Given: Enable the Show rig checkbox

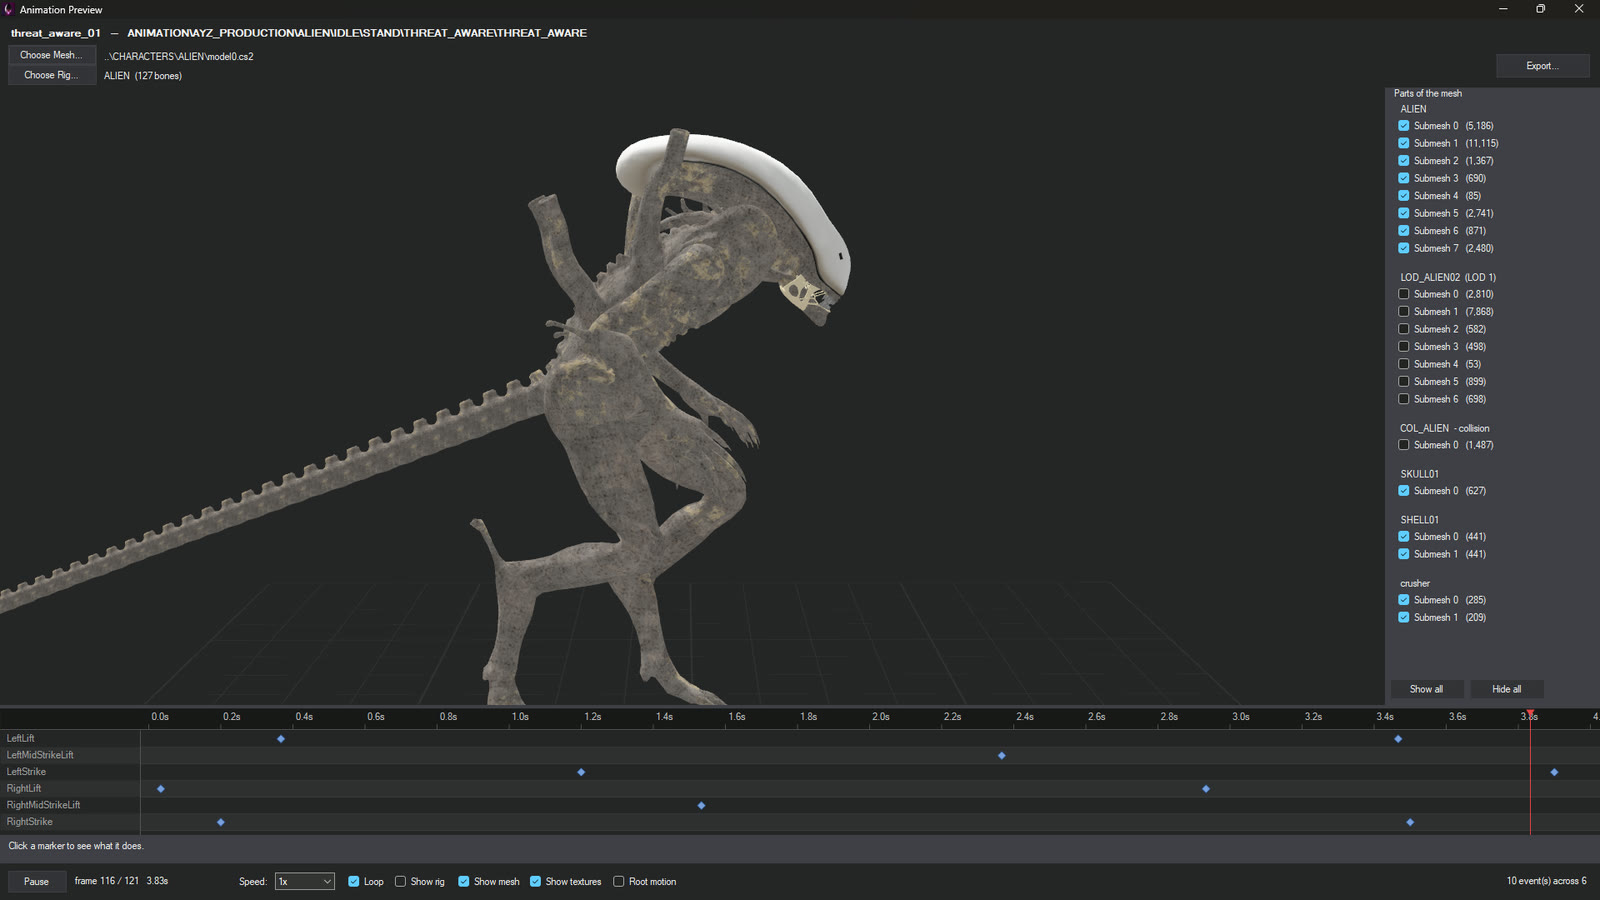Looking at the screenshot, I should [401, 882].
